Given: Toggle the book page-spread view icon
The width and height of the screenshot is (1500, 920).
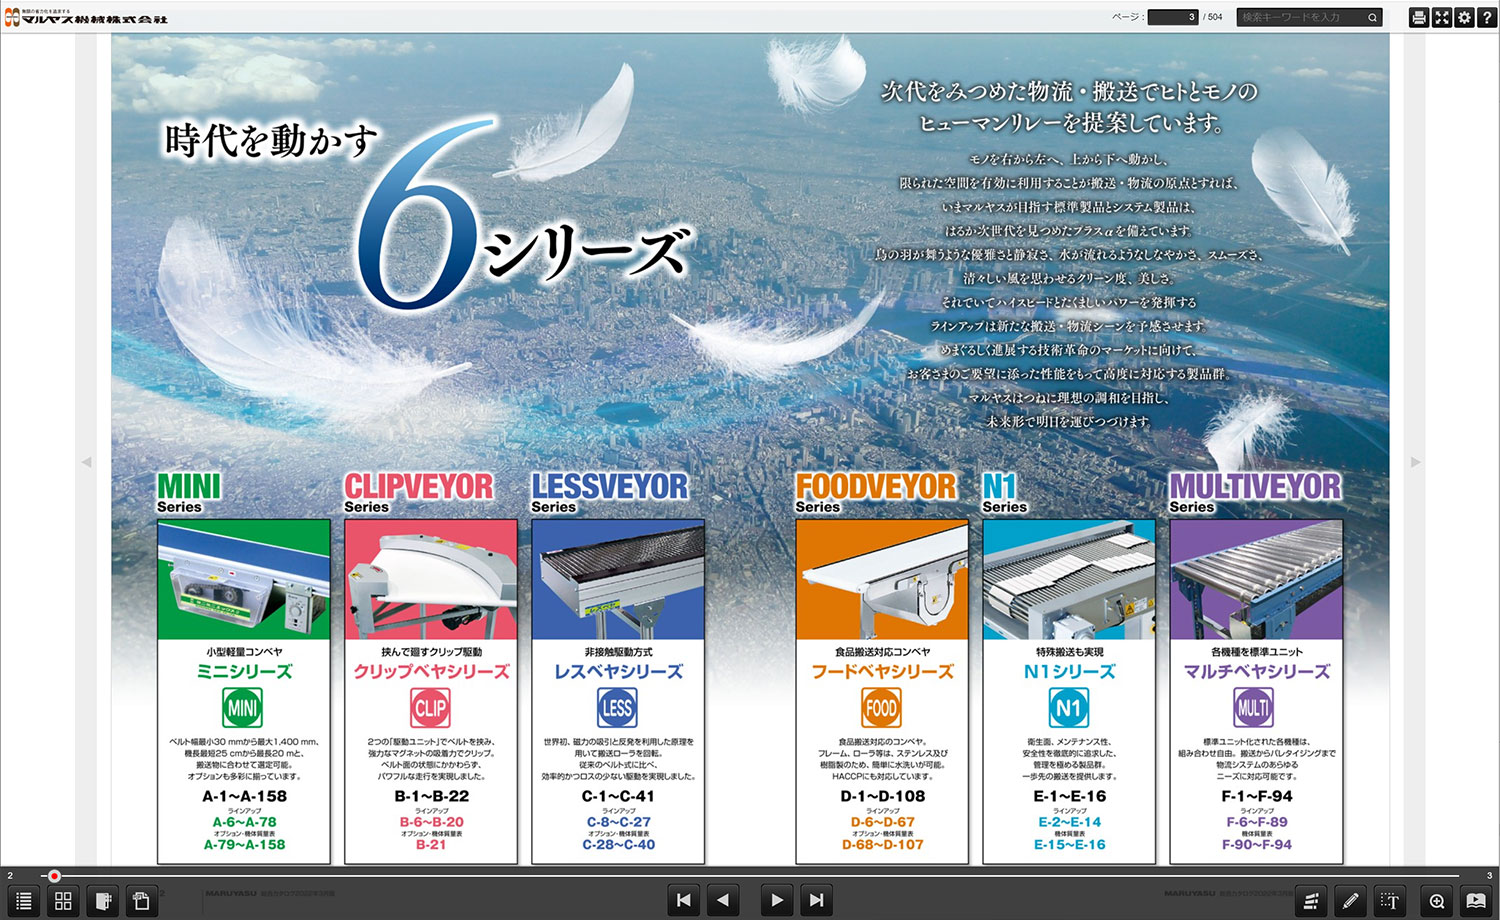Looking at the screenshot, I should [x=1476, y=901].
